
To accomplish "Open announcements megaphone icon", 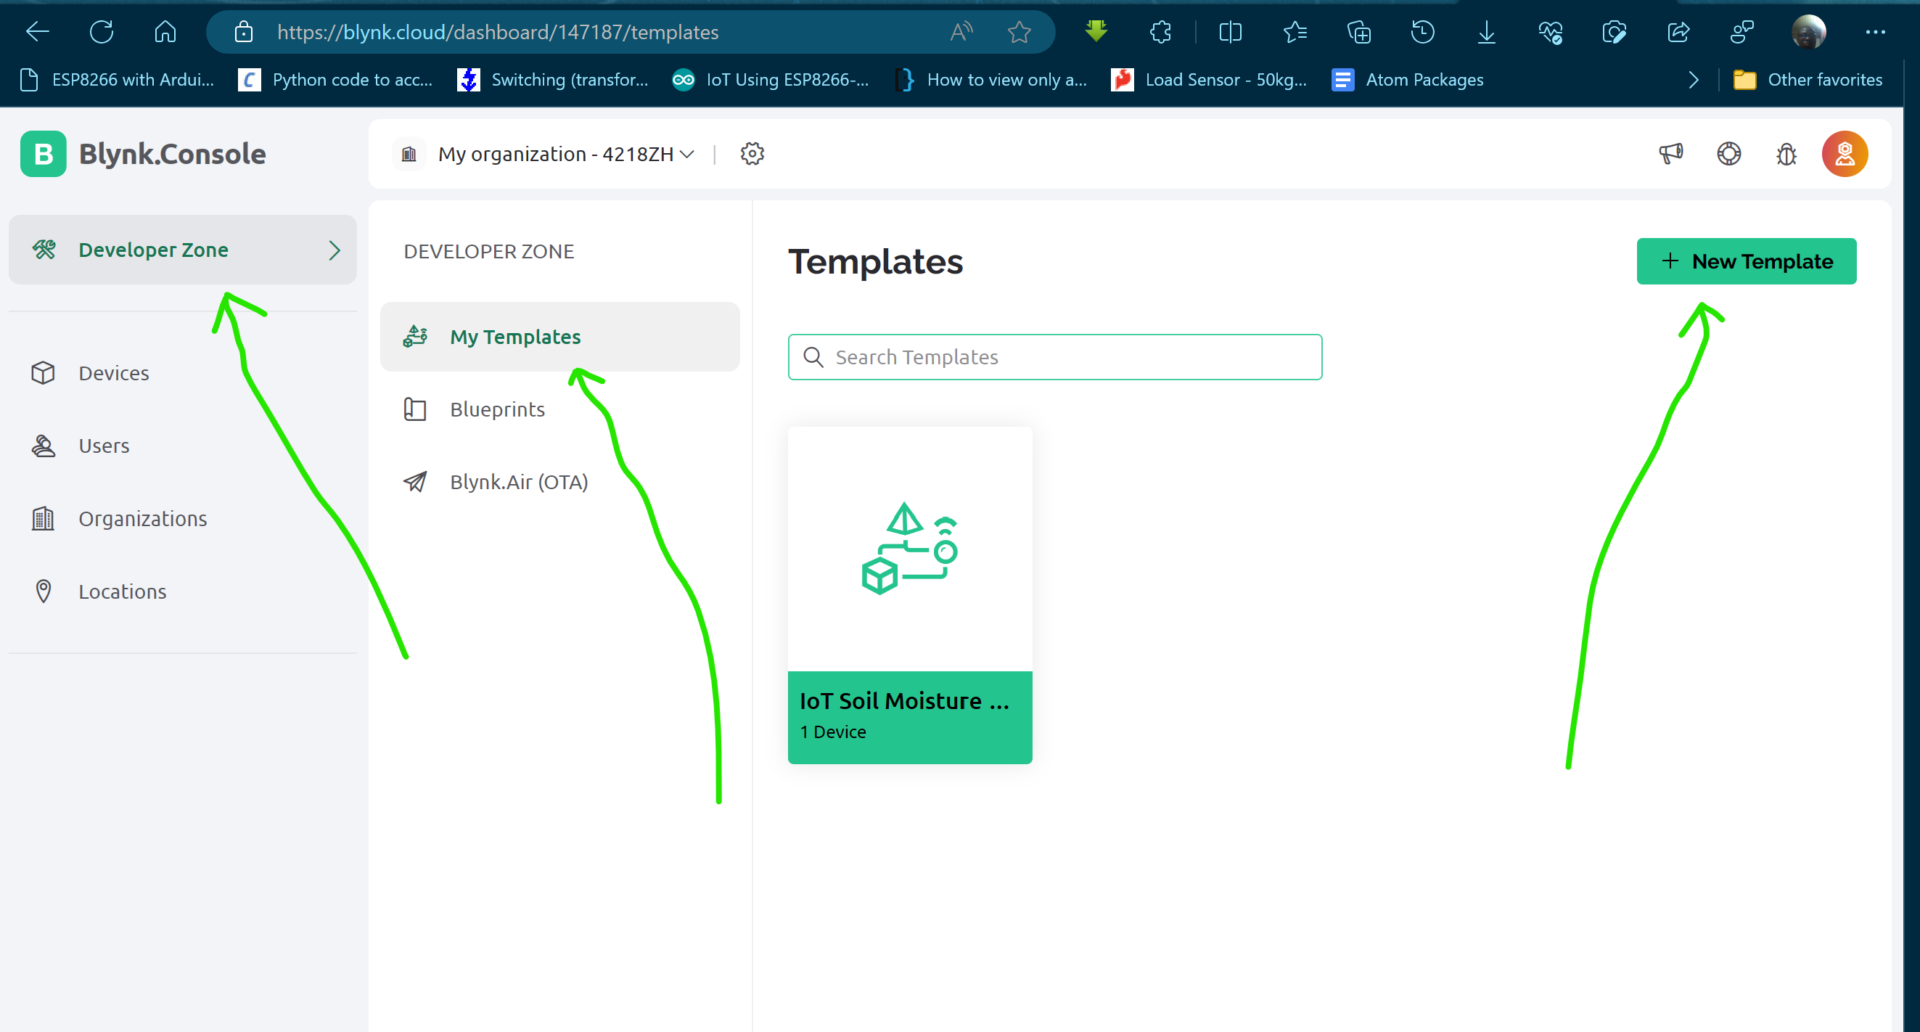I will tap(1671, 154).
